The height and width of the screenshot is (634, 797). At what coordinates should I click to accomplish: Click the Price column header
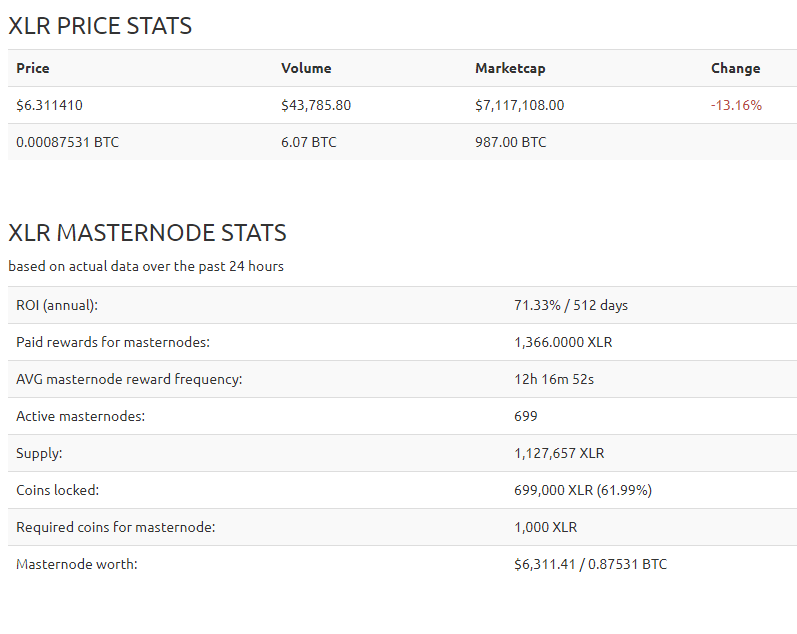coord(33,68)
